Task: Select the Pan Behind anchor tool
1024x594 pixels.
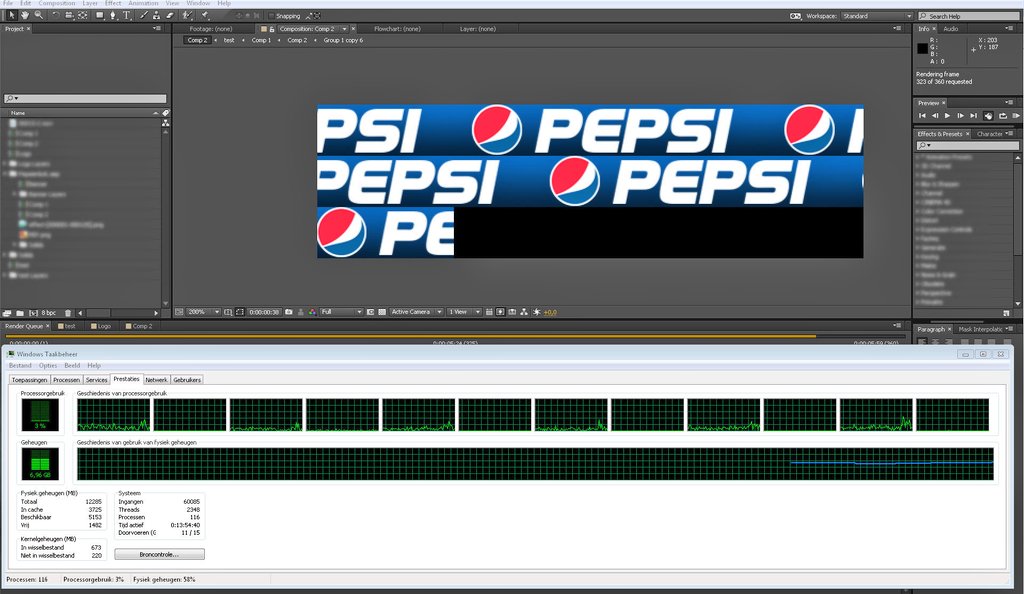Action: pyautogui.click(x=82, y=15)
